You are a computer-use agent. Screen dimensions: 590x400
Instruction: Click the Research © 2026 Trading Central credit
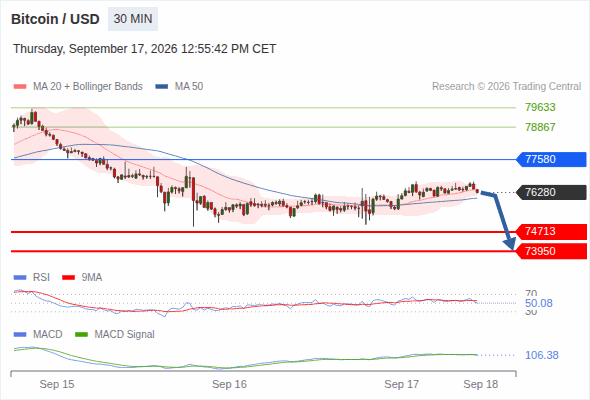506,87
